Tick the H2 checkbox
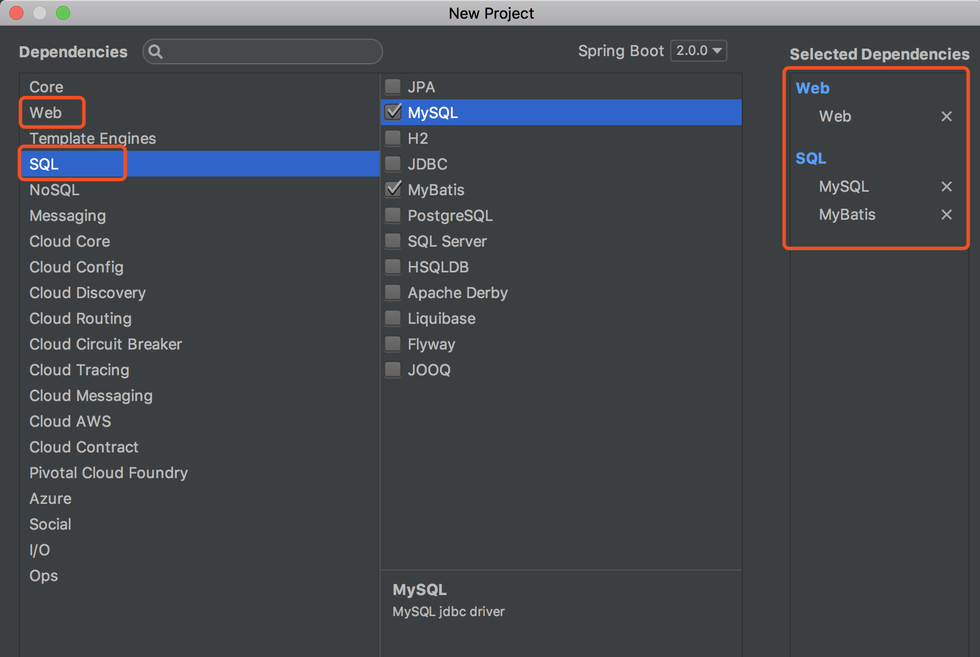Image resolution: width=980 pixels, height=657 pixels. 392,138
